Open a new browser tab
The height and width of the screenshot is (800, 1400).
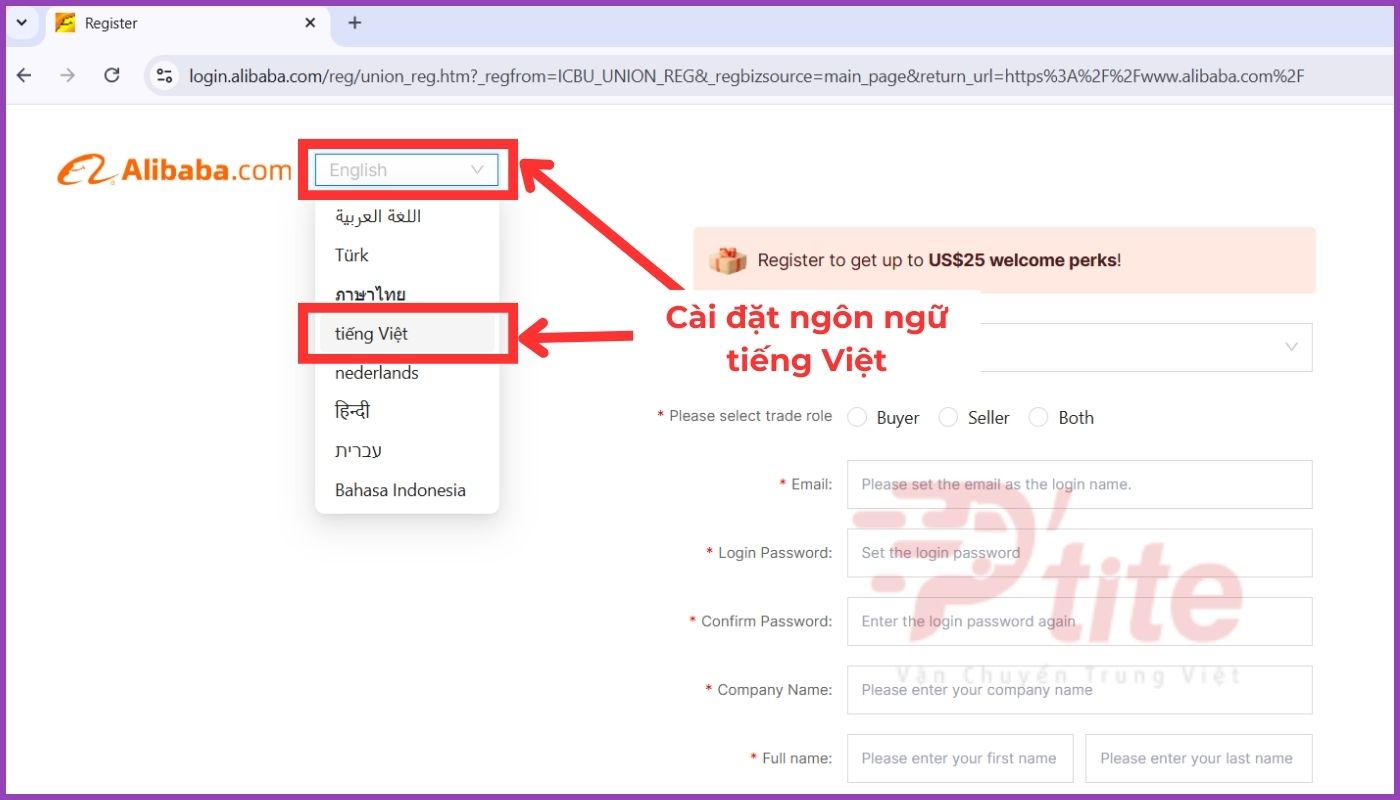pyautogui.click(x=354, y=23)
